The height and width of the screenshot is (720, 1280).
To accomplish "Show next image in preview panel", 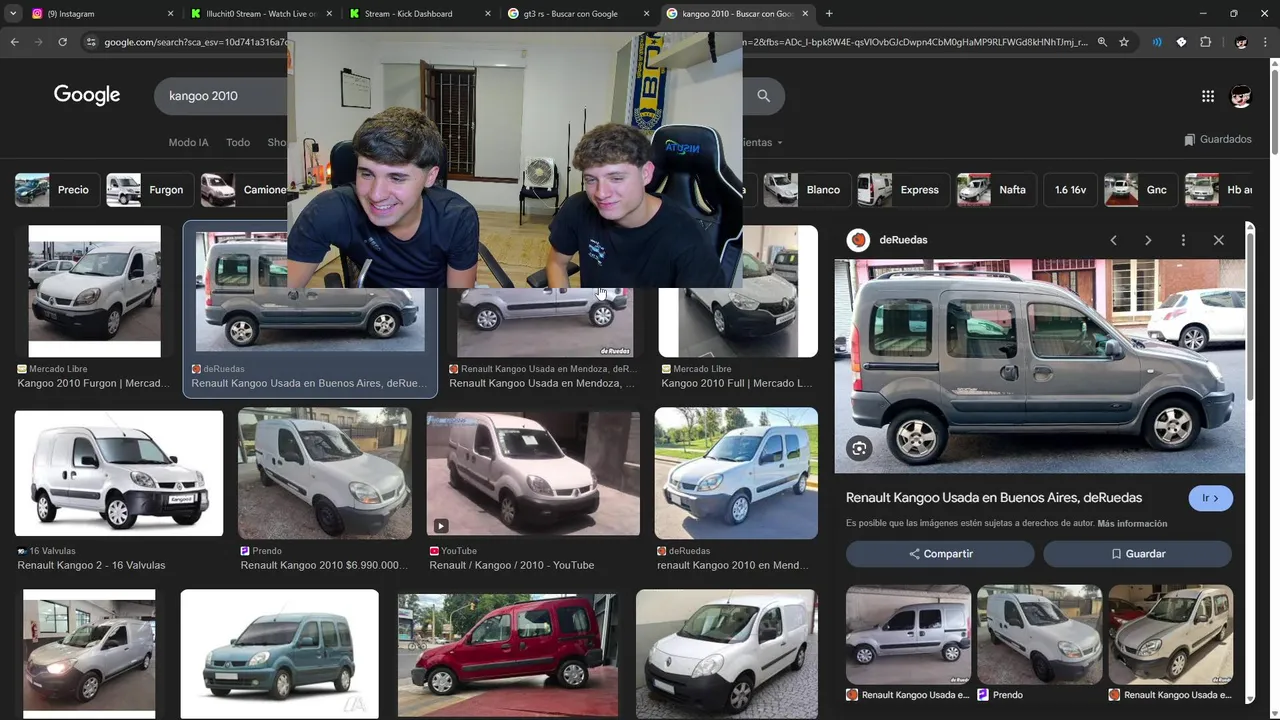I will point(1148,240).
